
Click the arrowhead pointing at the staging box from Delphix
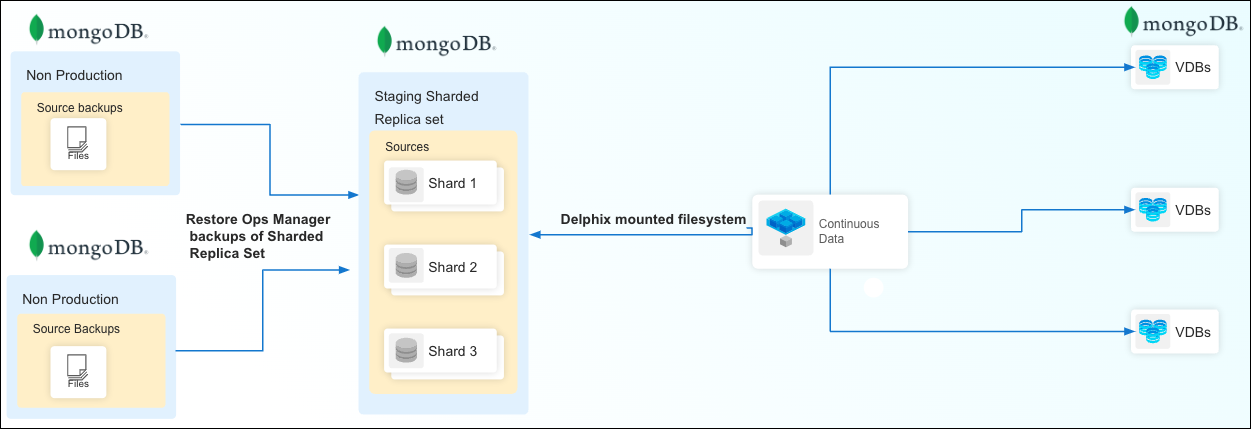pos(535,235)
